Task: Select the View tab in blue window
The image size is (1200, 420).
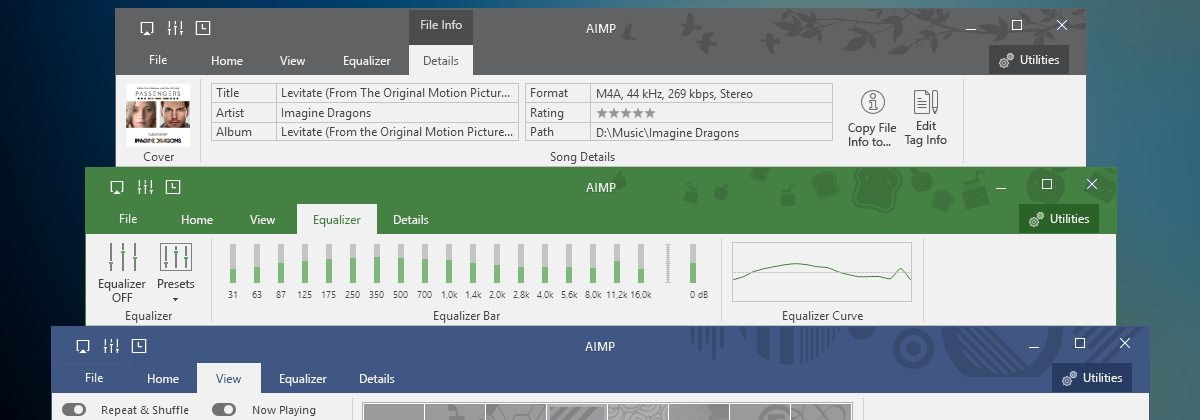Action: pyautogui.click(x=229, y=378)
